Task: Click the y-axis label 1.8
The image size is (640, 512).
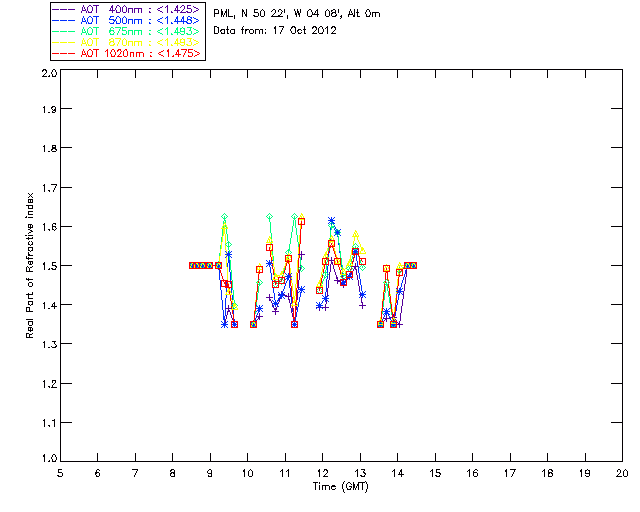Action: (49, 148)
